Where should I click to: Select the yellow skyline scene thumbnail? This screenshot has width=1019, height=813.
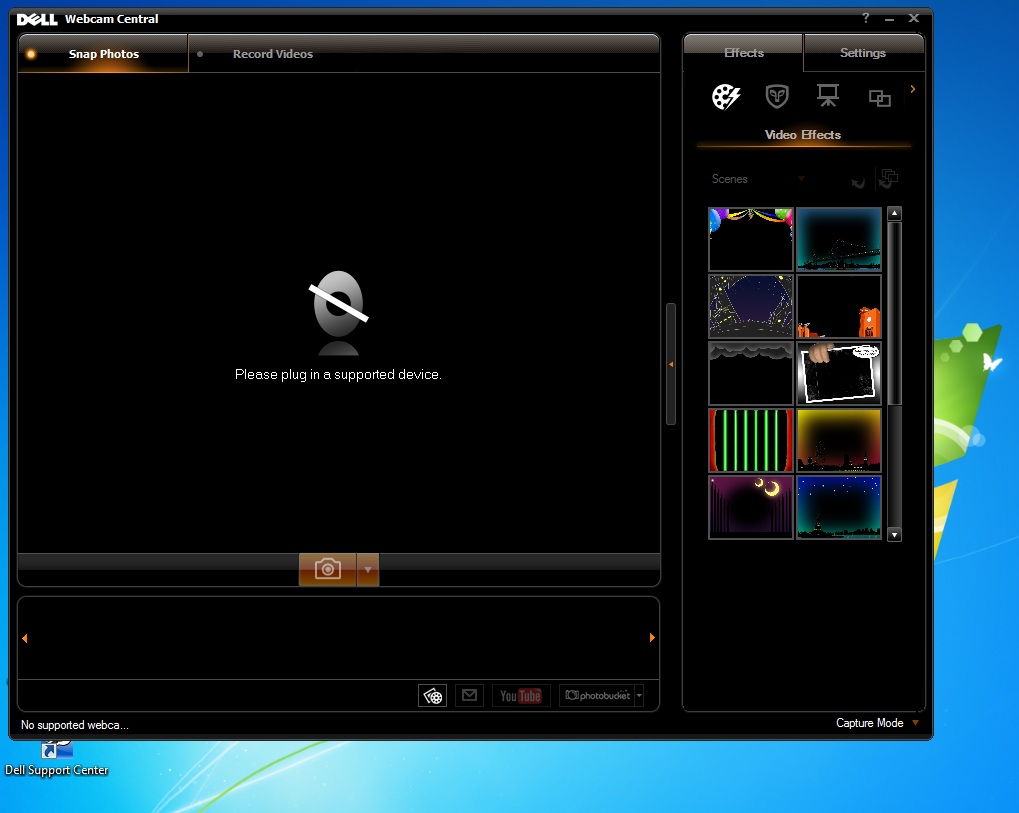[x=839, y=441]
